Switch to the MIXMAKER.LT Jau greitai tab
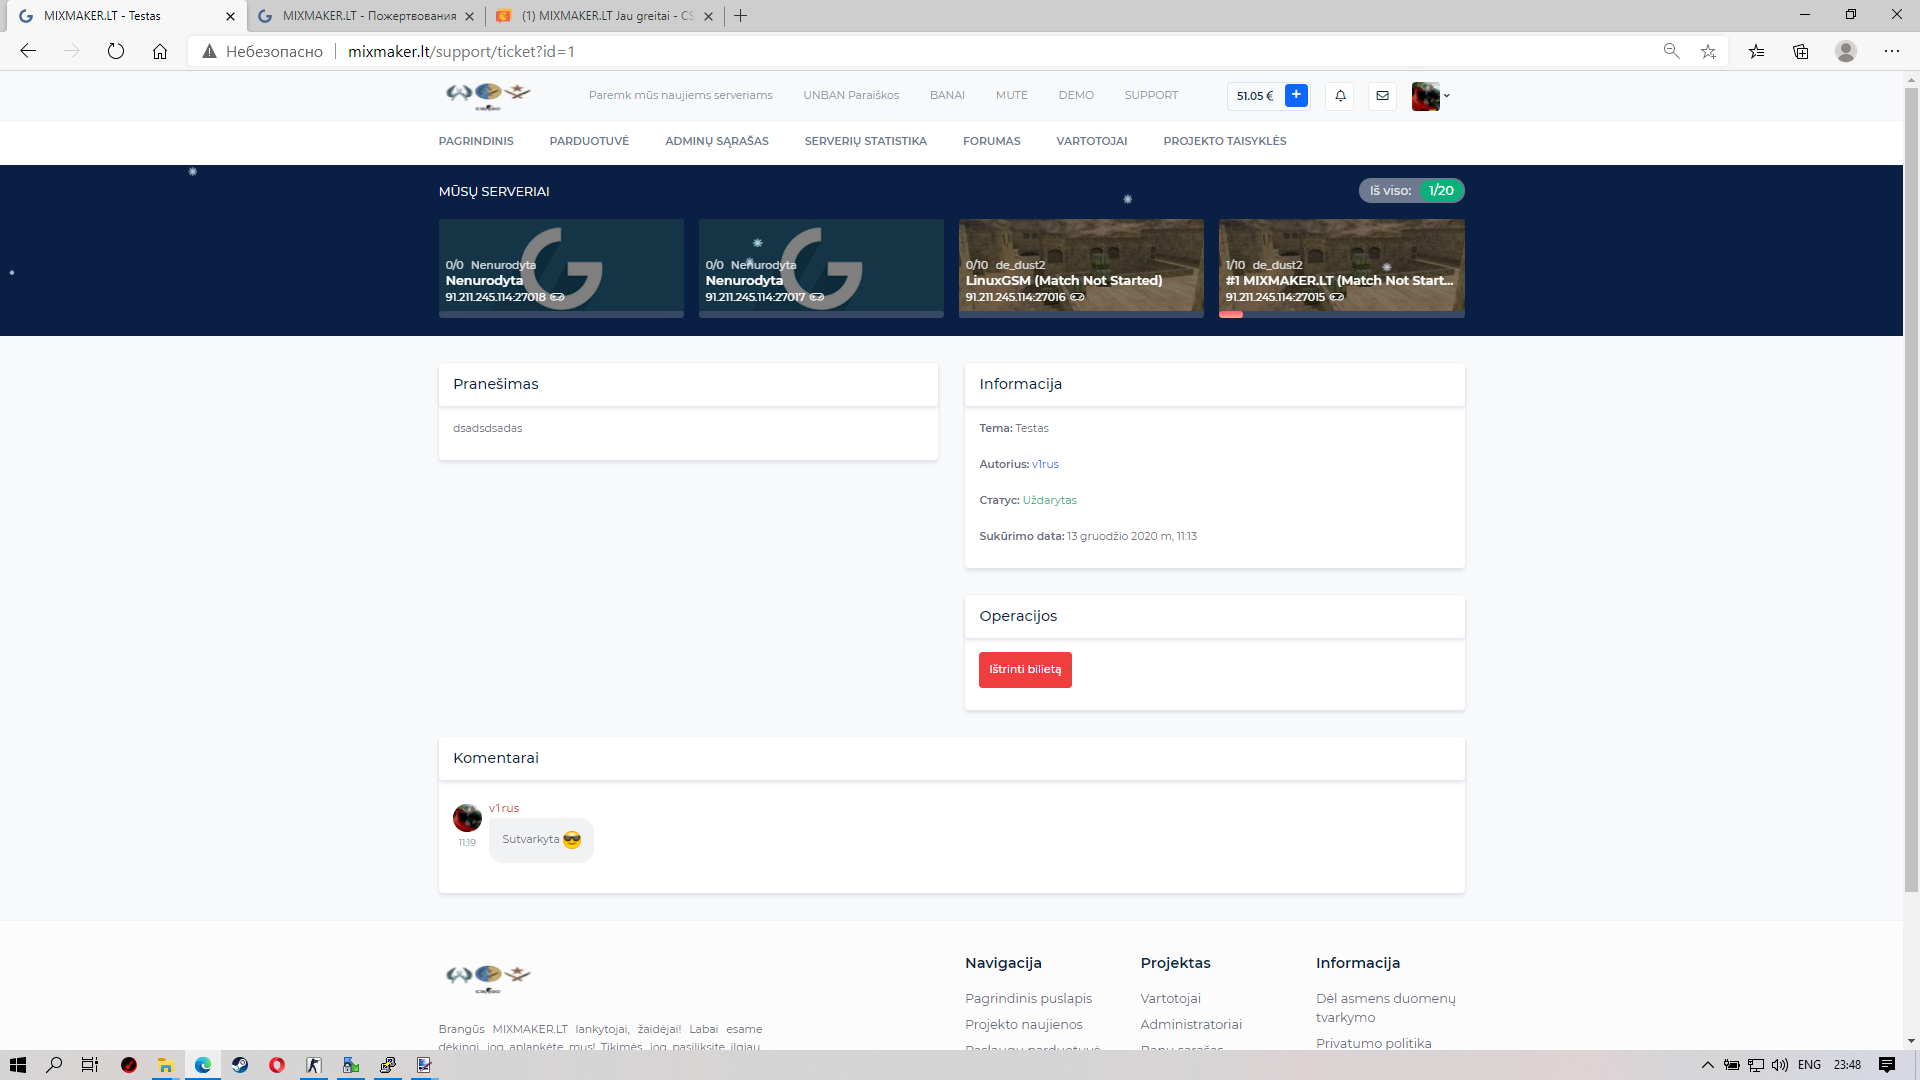 point(607,16)
